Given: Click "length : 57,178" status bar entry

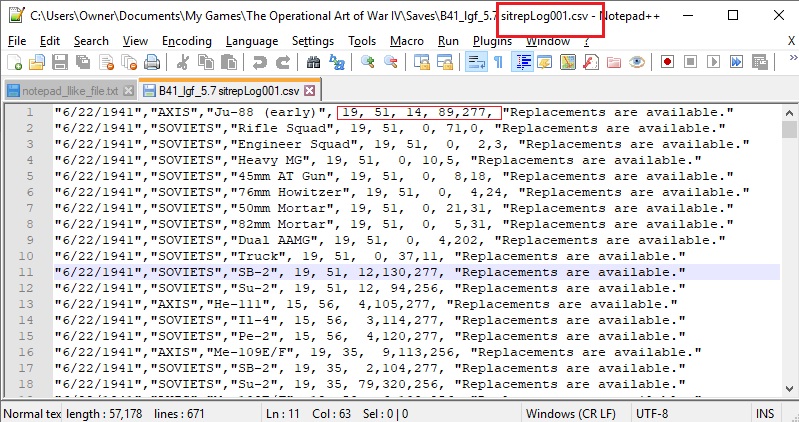Looking at the screenshot, I should coord(104,414).
